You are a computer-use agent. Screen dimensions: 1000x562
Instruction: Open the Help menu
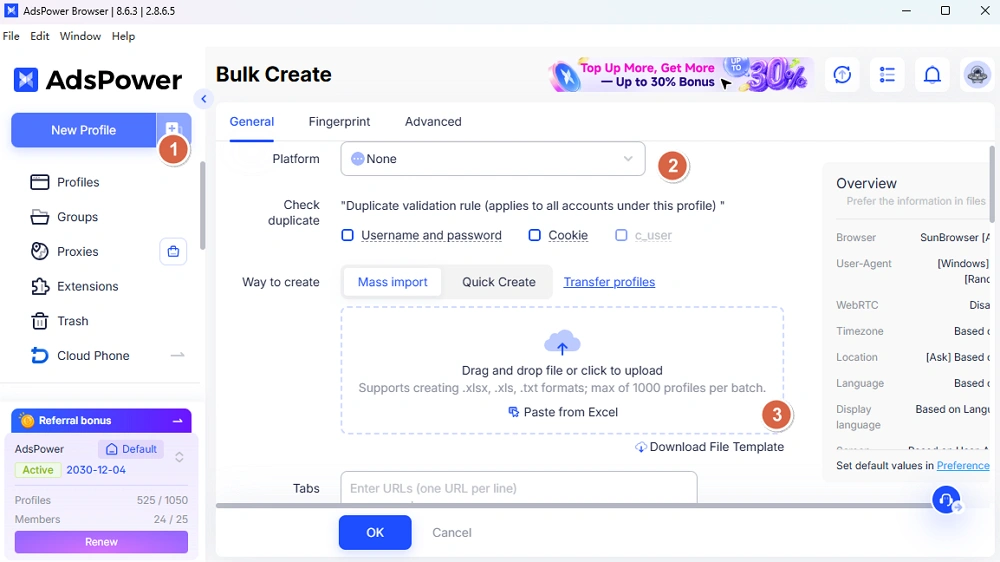123,36
